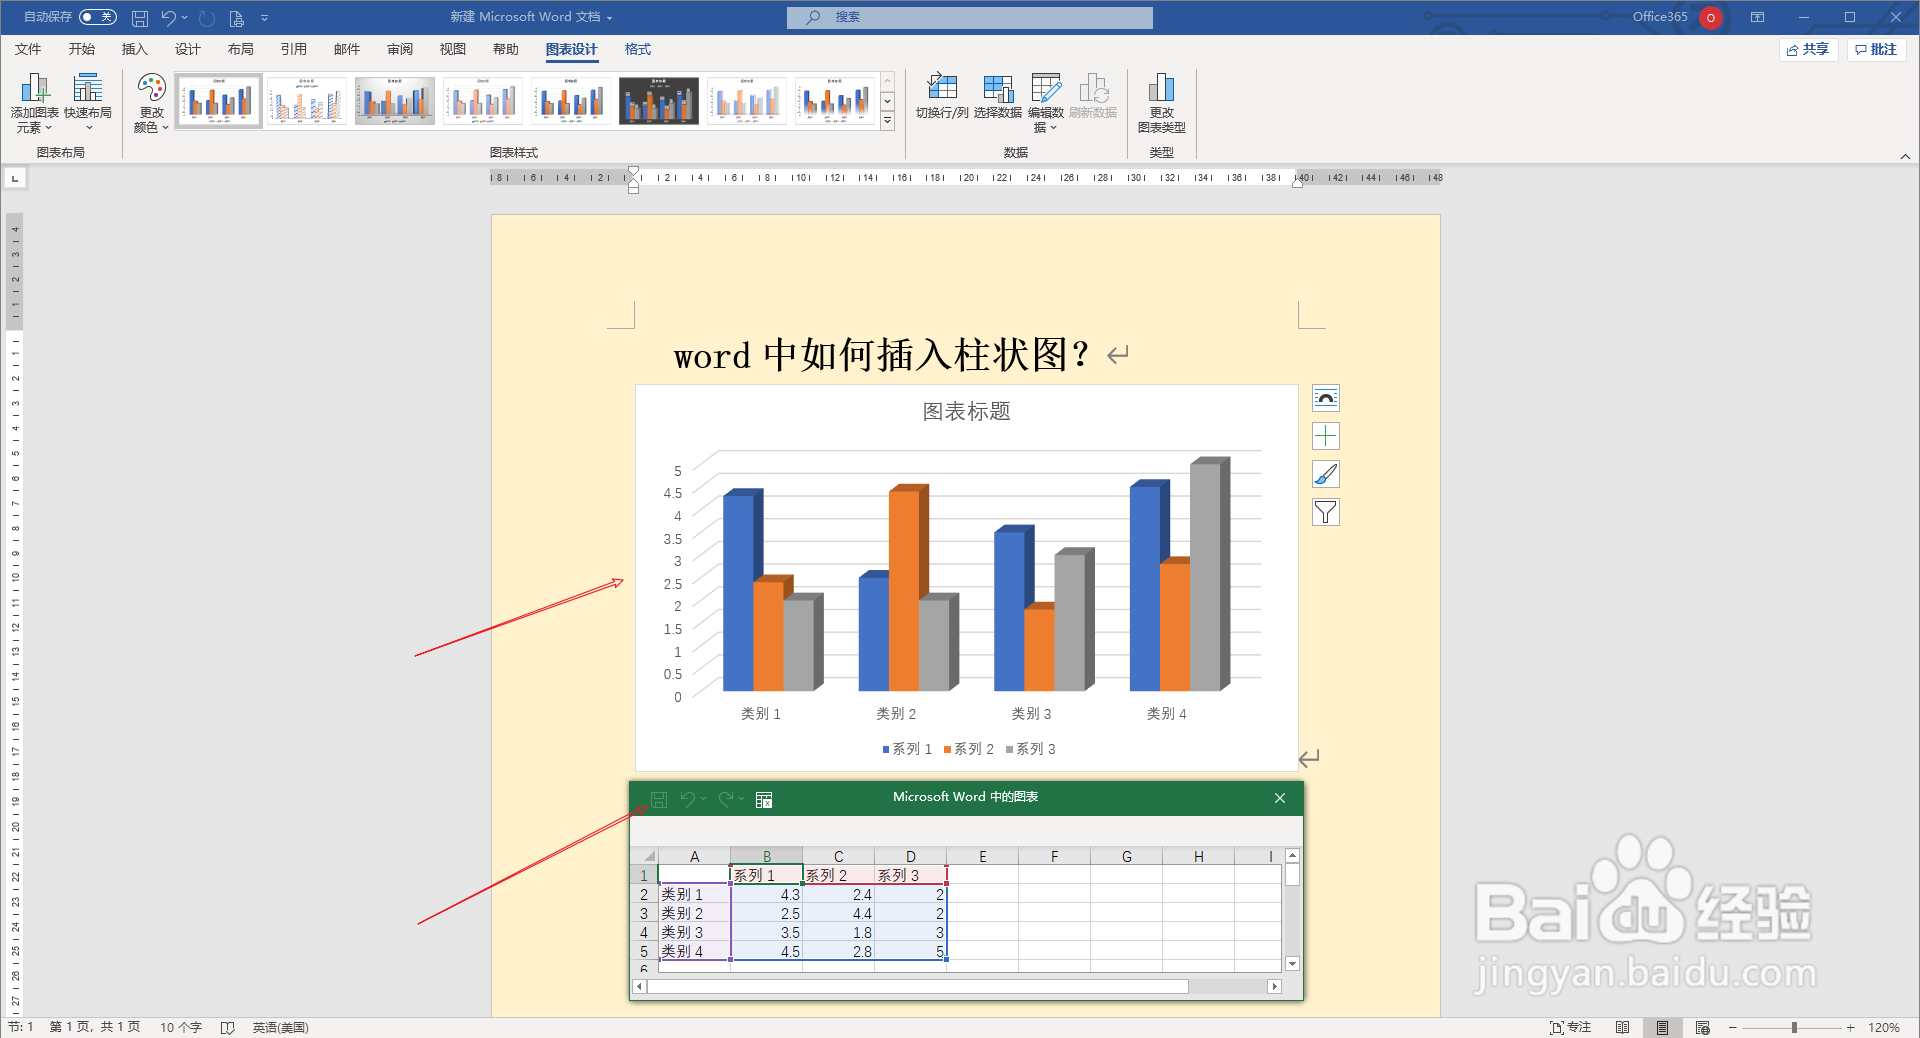
Task: Switch to Web Layout view icon
Action: pyautogui.click(x=1703, y=1027)
